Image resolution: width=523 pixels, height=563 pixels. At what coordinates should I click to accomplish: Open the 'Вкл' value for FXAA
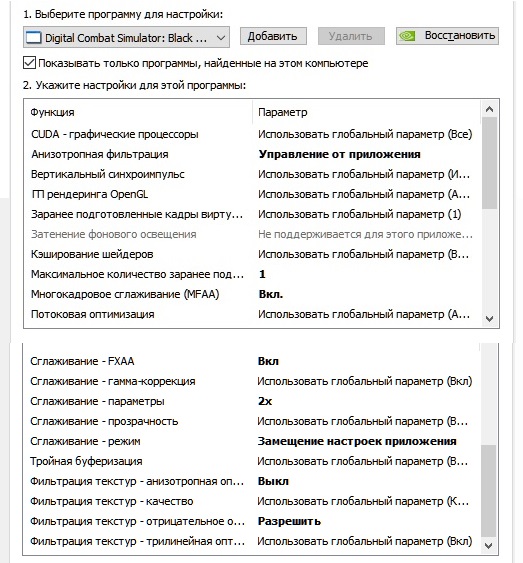[268, 361]
